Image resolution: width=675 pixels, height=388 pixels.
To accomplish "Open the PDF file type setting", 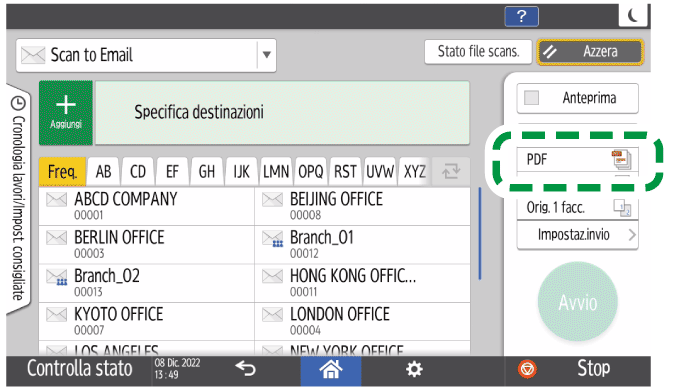I will click(x=577, y=160).
